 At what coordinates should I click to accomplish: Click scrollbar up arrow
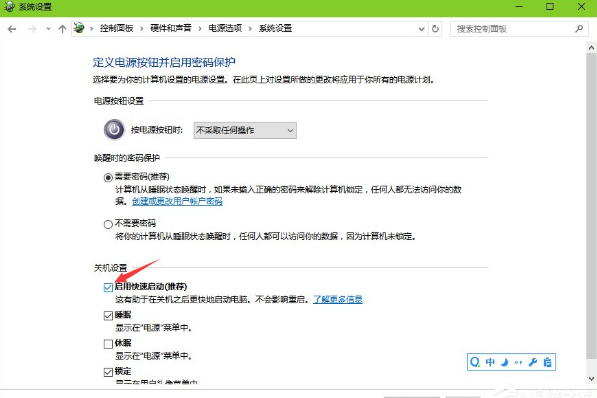[x=591, y=48]
